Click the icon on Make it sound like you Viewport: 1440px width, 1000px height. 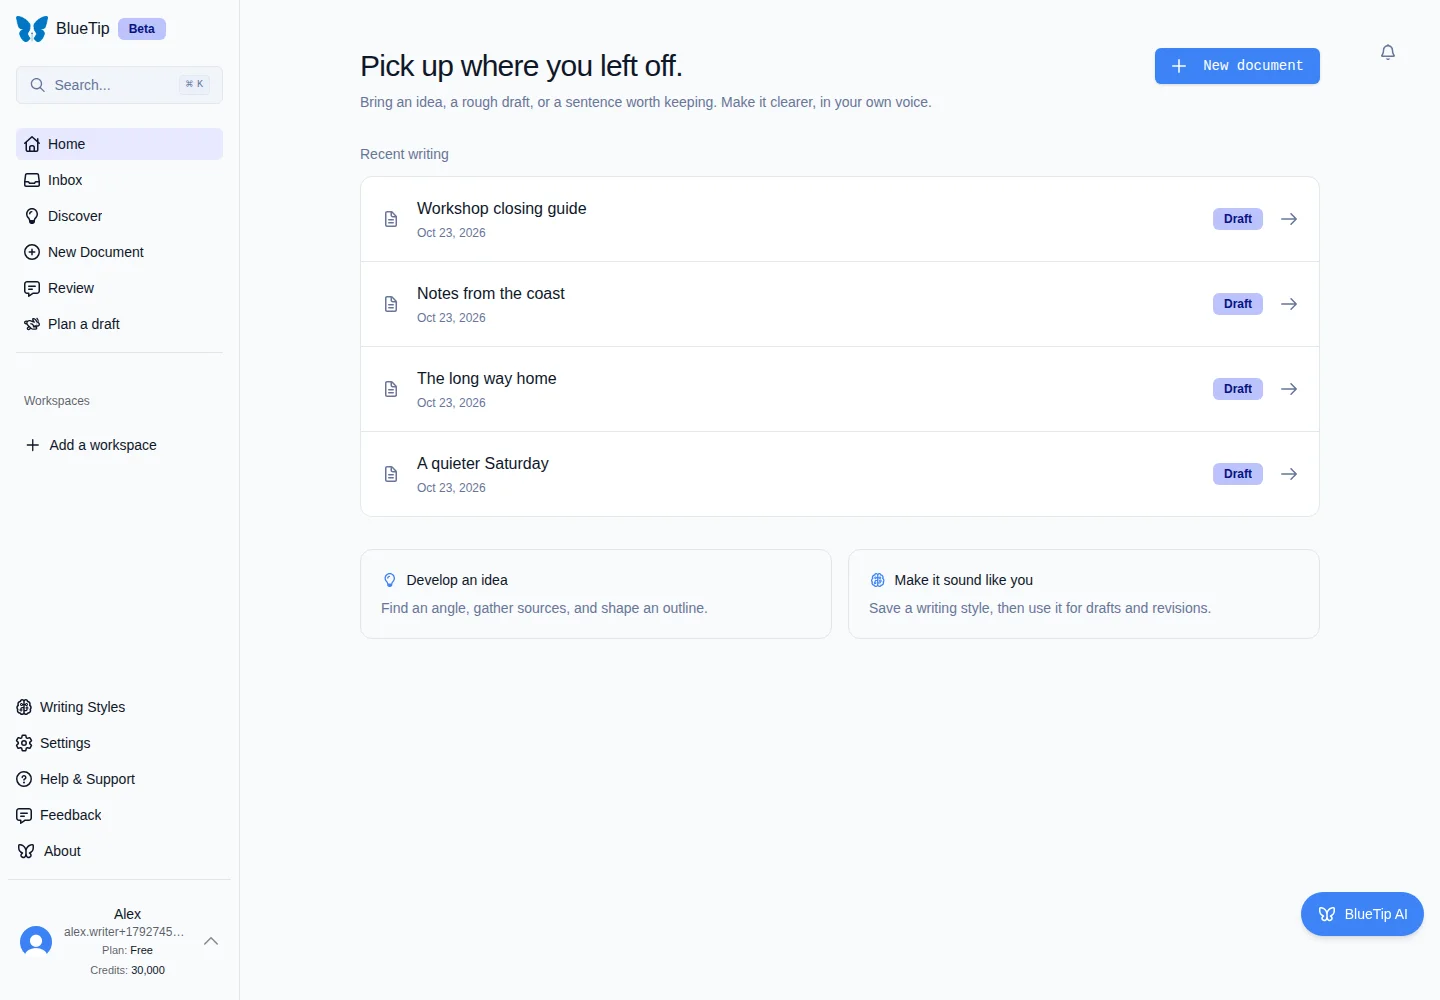pos(878,580)
